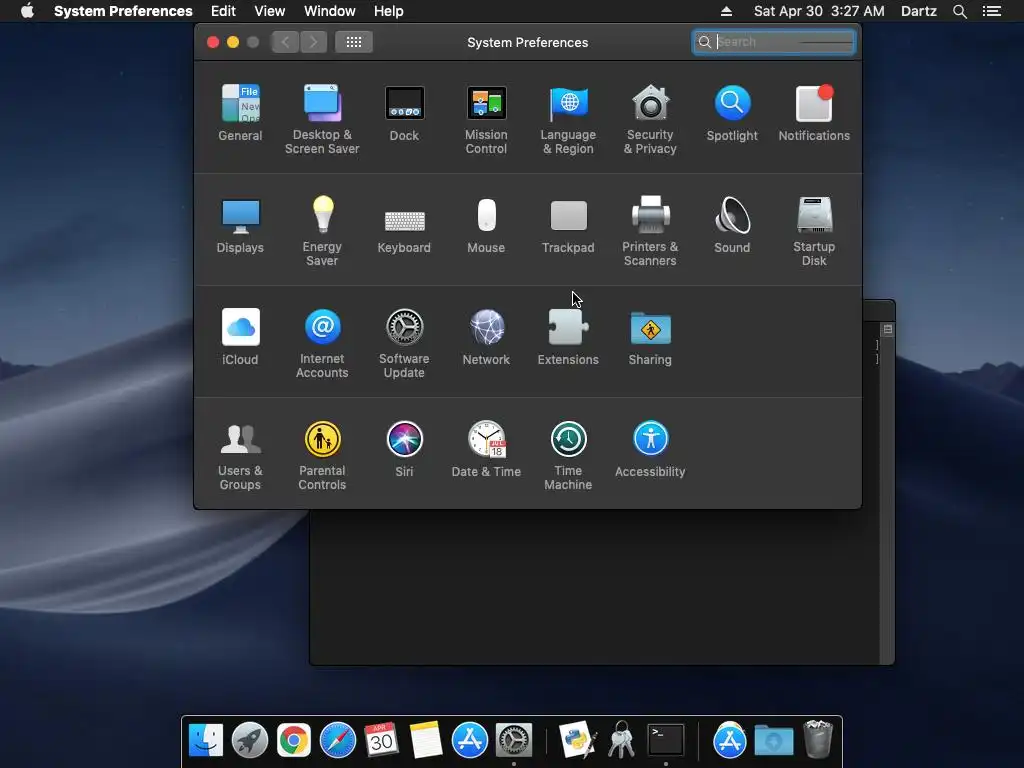This screenshot has width=1024, height=768.
Task: Open the Dartz user menu
Action: [919, 11]
